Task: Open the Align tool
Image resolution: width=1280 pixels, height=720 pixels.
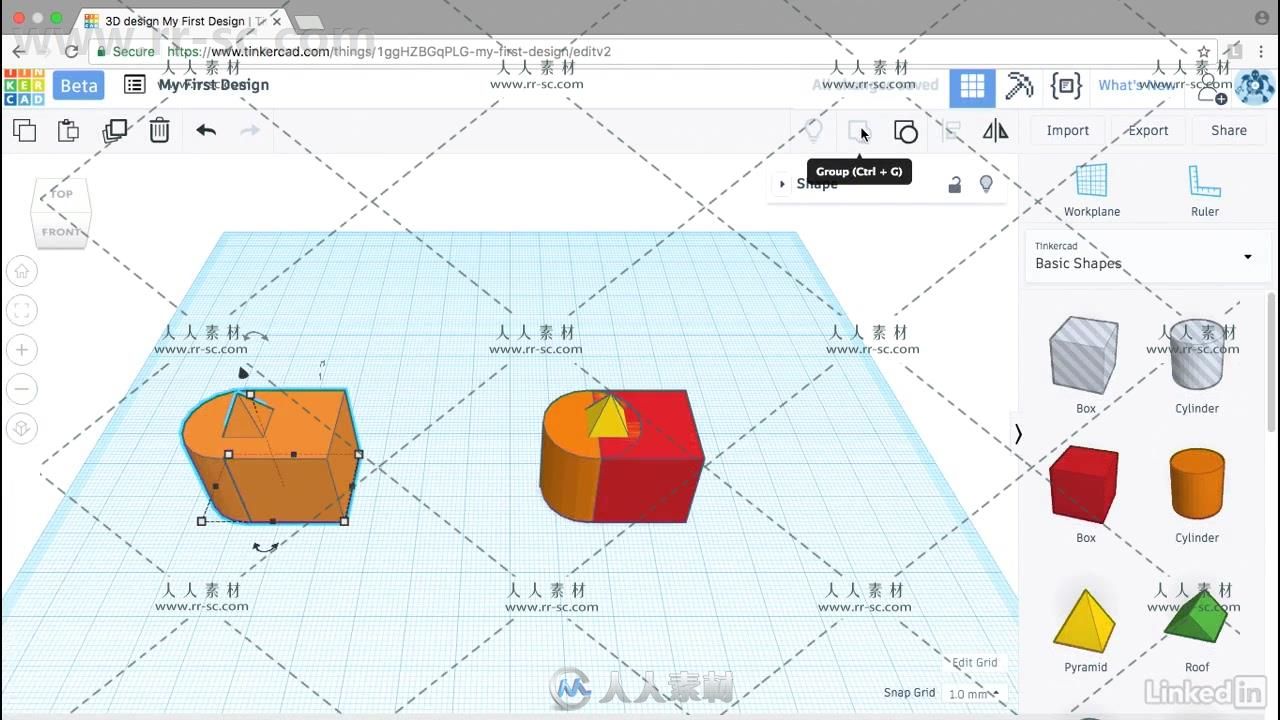Action: pyautogui.click(x=951, y=131)
